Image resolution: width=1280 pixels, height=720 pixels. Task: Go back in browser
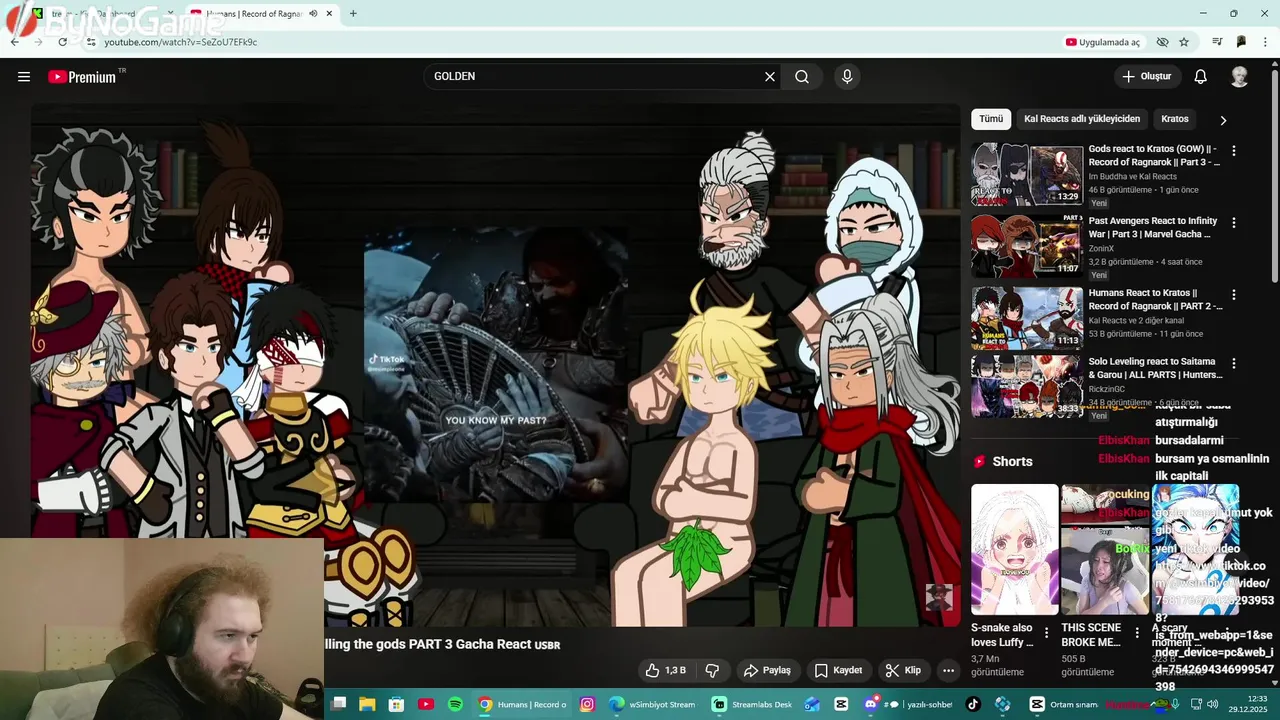point(14,42)
